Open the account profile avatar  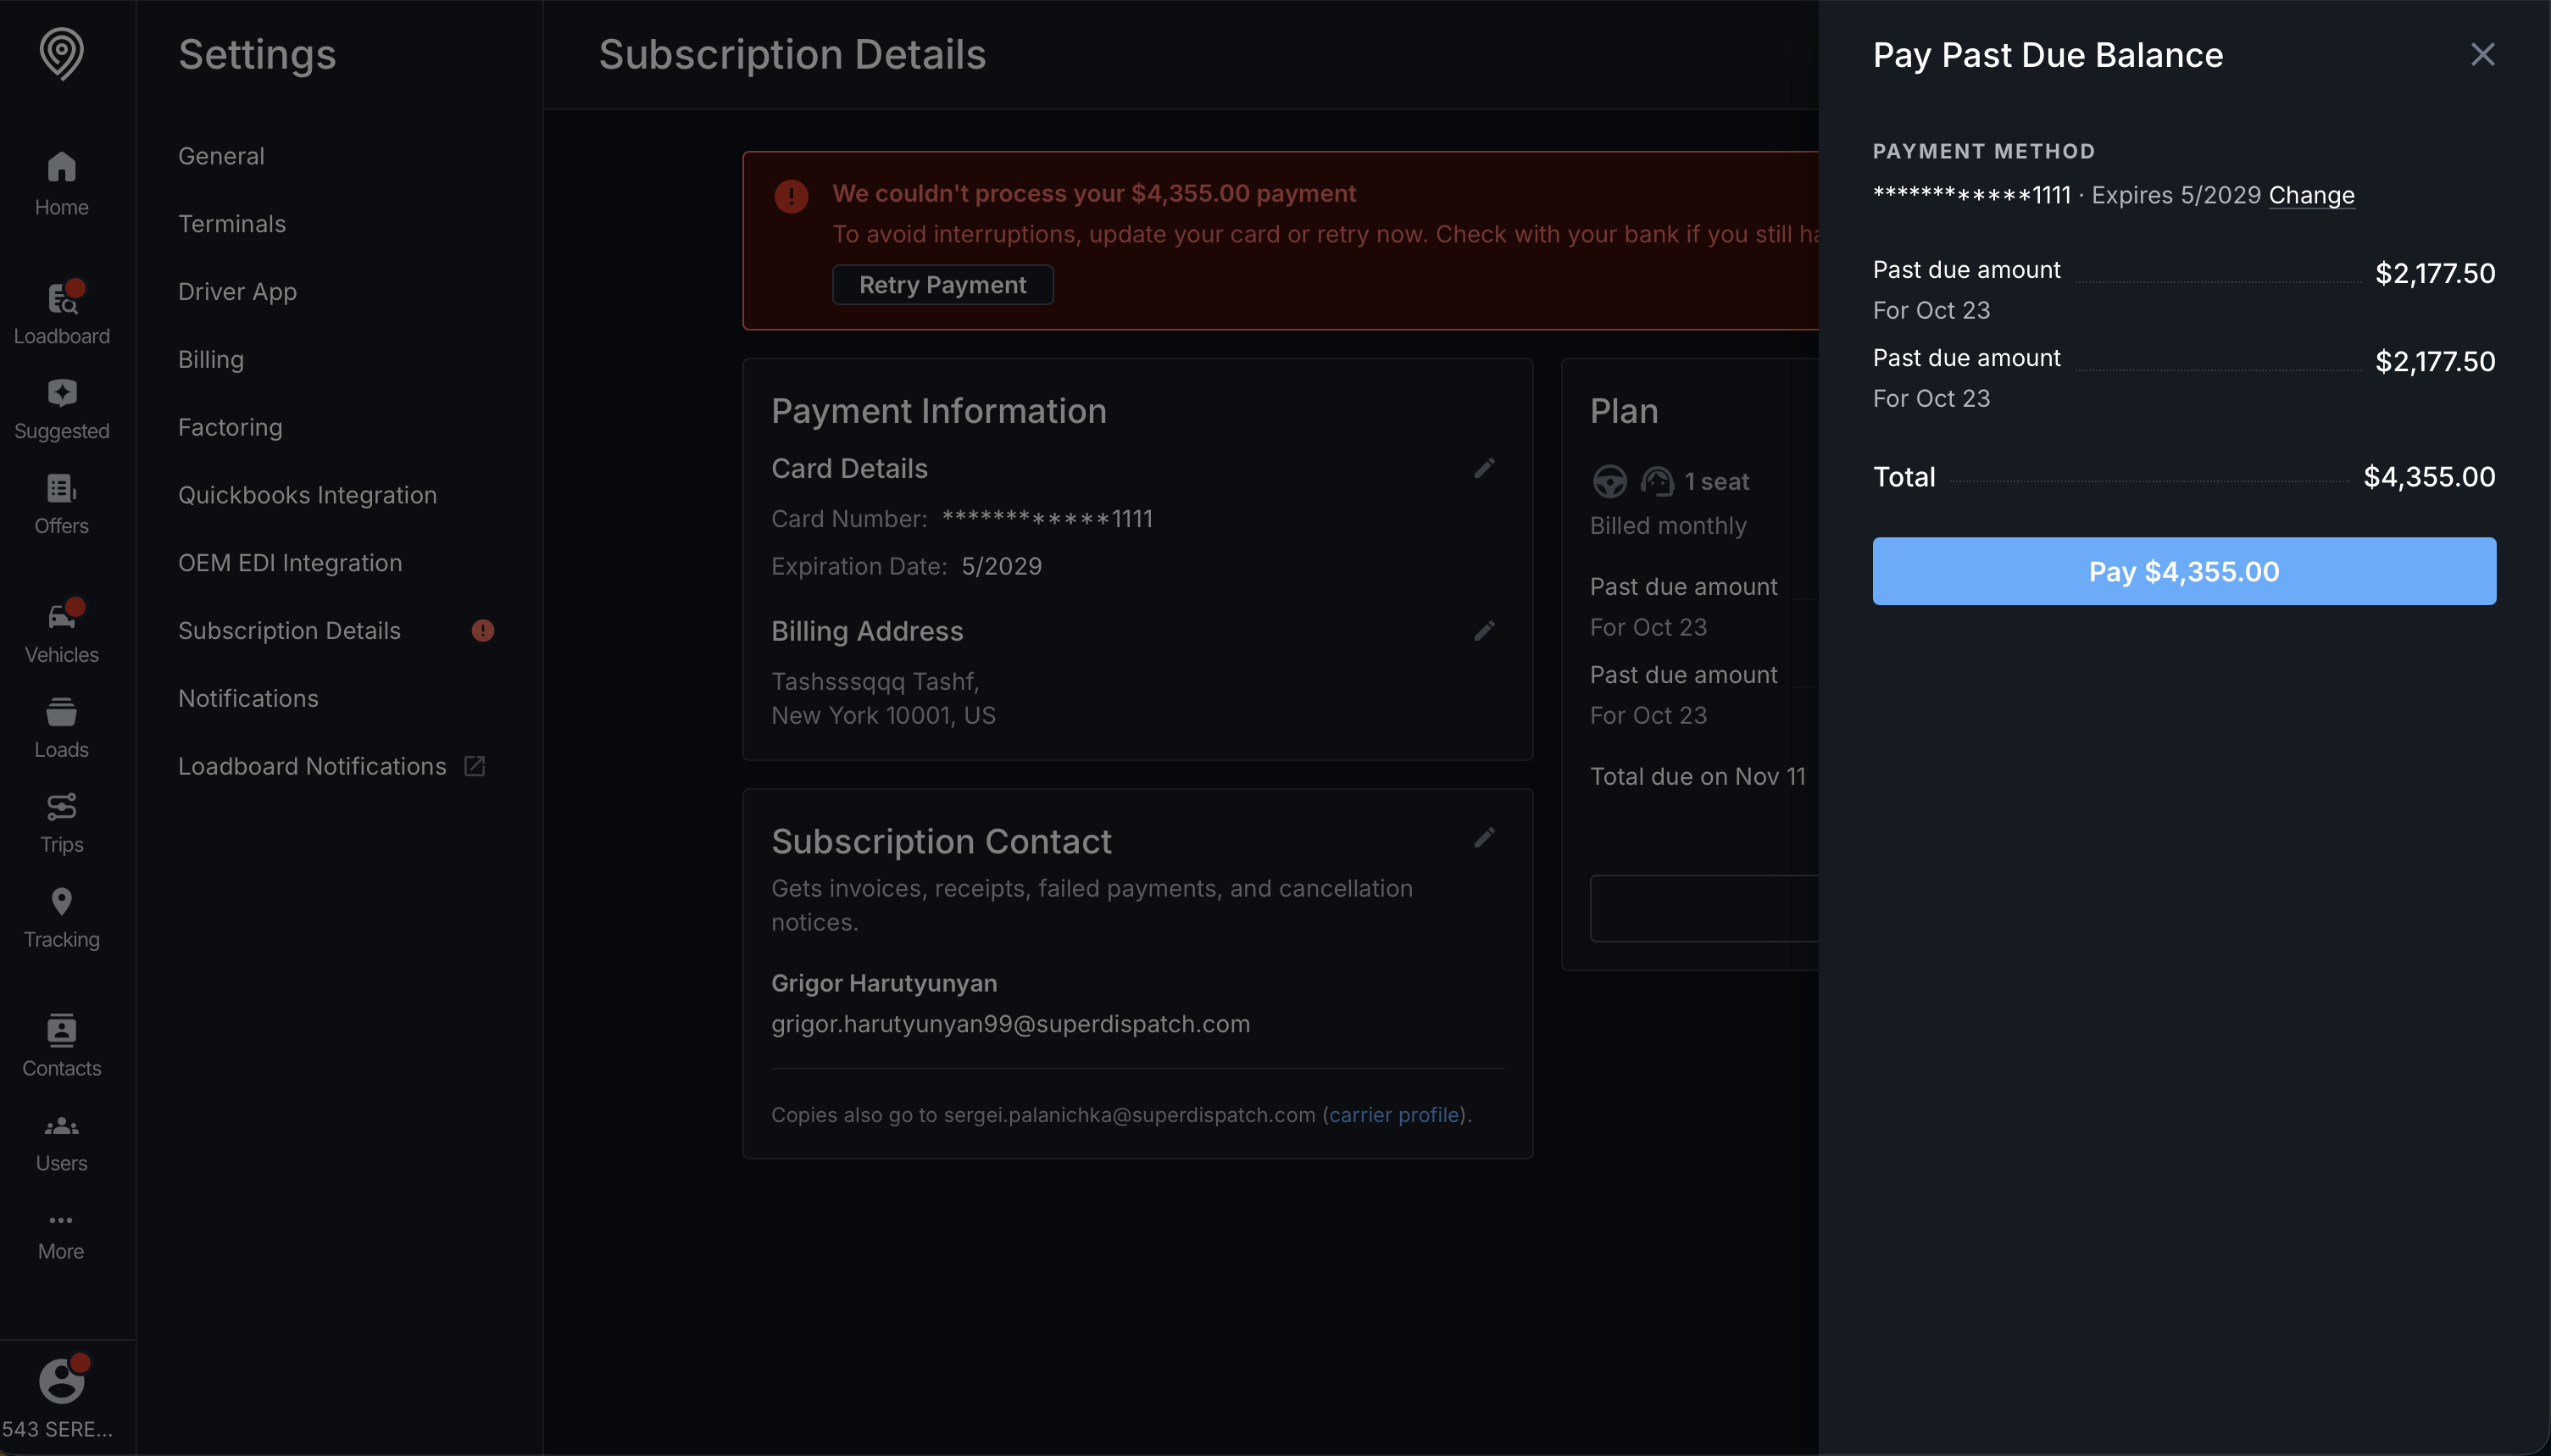click(x=61, y=1382)
